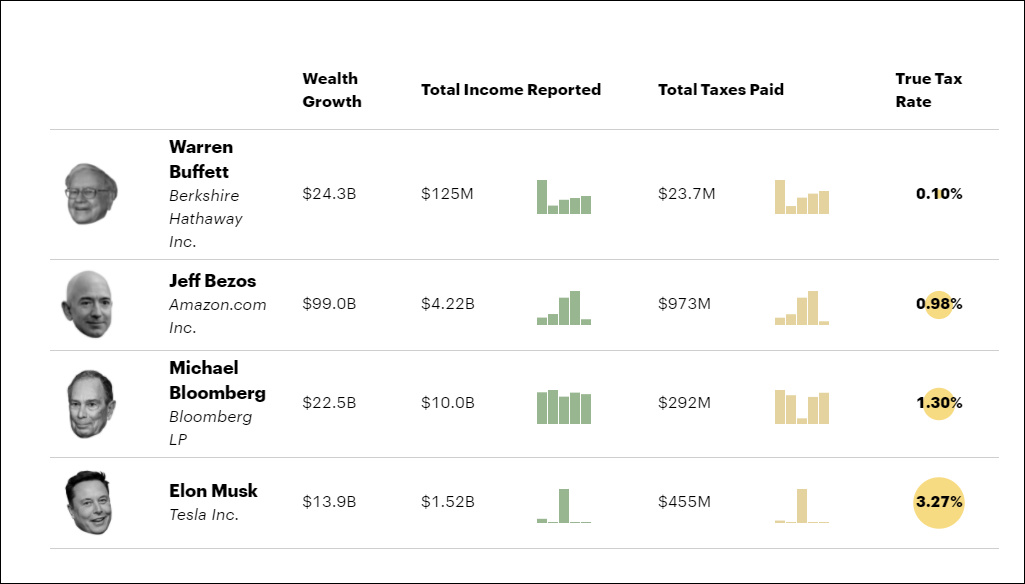Click Jeff Bezos's yellow taxes bar chart
This screenshot has width=1025, height=584.
pyautogui.click(x=802, y=309)
